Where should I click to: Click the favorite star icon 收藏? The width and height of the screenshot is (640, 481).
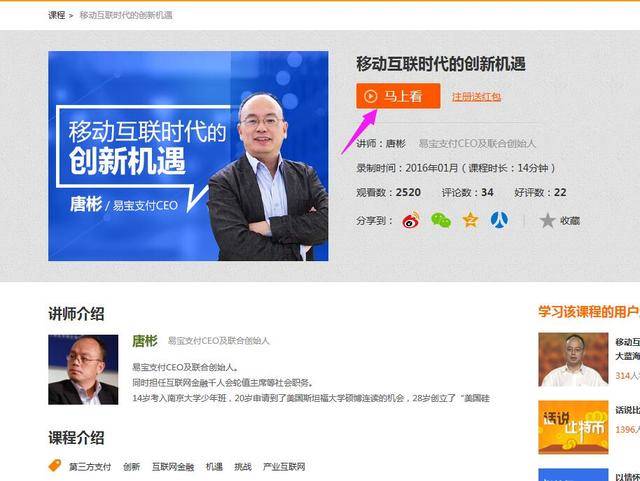coord(547,221)
